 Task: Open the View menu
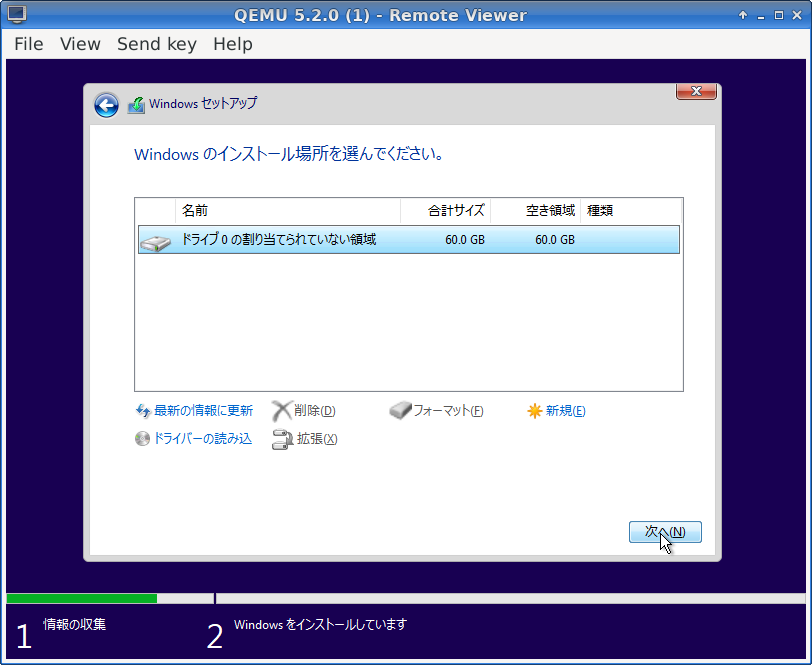click(x=80, y=44)
